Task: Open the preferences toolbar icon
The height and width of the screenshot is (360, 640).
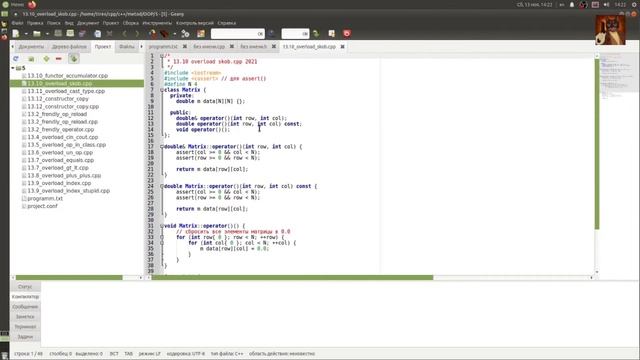Action: click(x=331, y=34)
